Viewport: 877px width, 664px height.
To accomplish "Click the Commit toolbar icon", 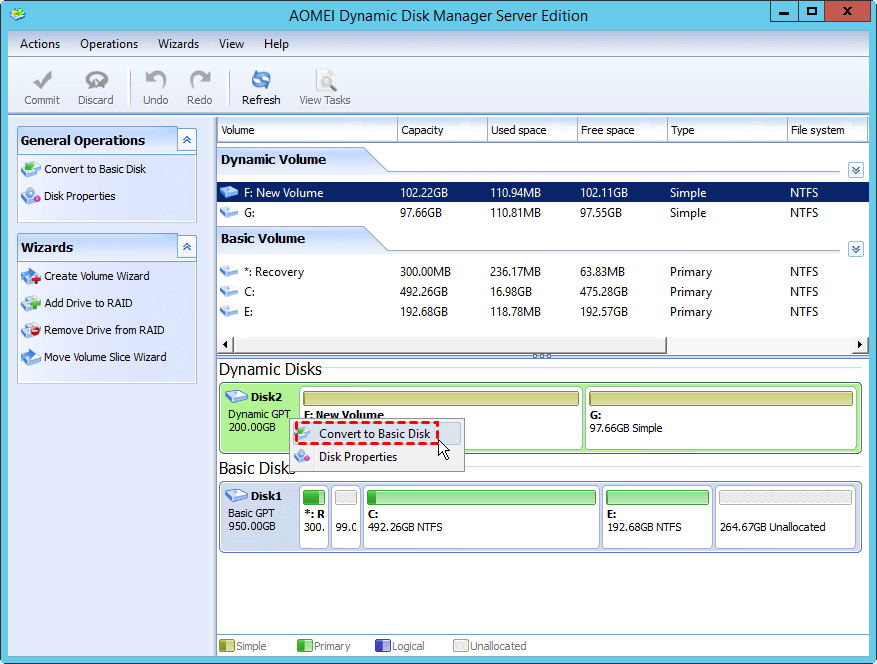I will pyautogui.click(x=42, y=87).
